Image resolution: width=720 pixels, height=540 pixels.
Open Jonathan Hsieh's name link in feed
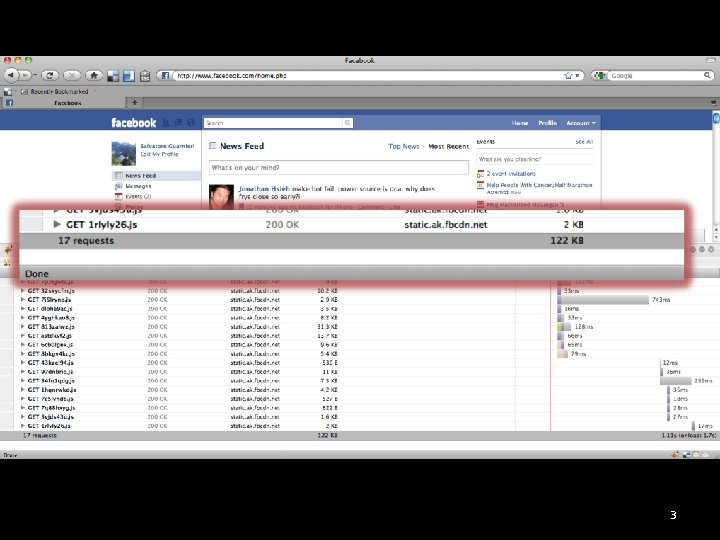pos(264,189)
